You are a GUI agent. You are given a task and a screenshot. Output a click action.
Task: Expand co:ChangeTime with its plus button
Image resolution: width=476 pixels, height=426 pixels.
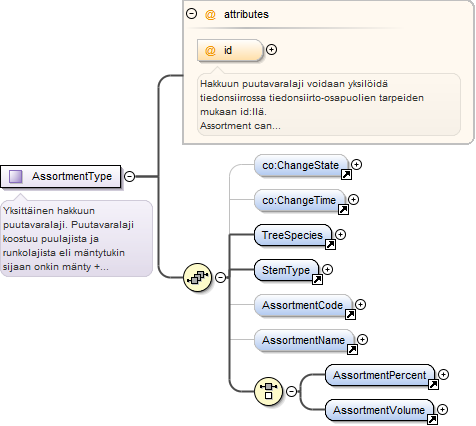(353, 200)
